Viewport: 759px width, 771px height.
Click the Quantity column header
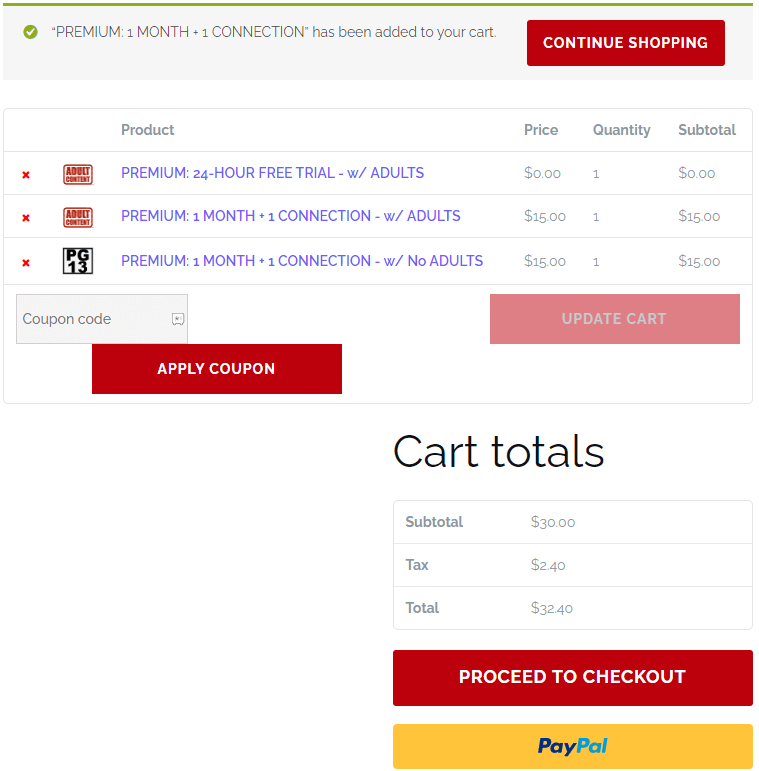[621, 130]
